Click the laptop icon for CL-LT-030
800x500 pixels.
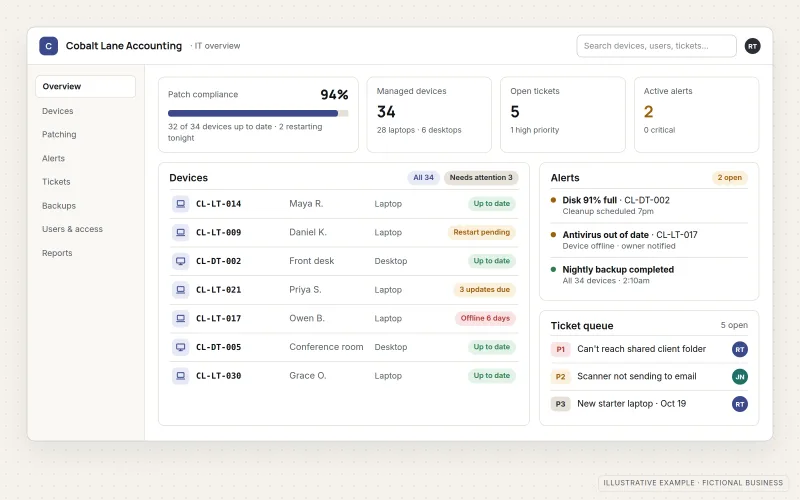tap(181, 376)
